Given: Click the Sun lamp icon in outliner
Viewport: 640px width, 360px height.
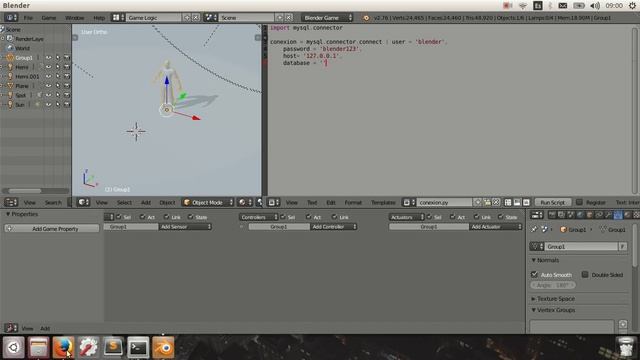Looking at the screenshot, I should tap(10, 104).
